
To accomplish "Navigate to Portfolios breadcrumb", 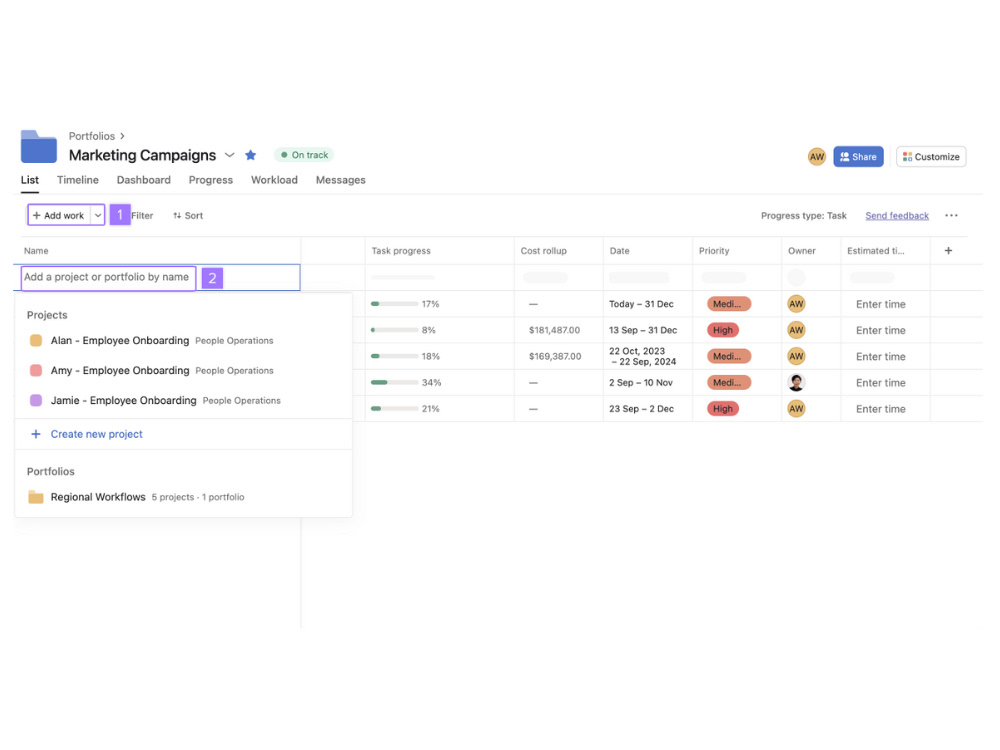I will (x=92, y=136).
